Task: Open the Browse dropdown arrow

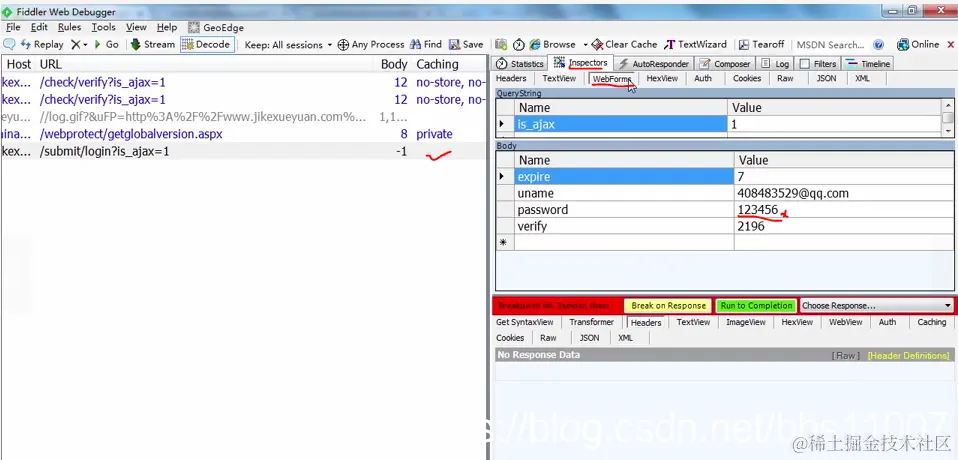Action: pyautogui.click(x=585, y=45)
